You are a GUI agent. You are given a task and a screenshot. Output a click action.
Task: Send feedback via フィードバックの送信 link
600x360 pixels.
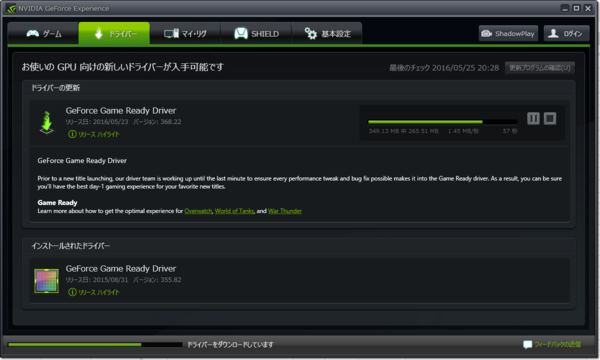click(x=558, y=344)
